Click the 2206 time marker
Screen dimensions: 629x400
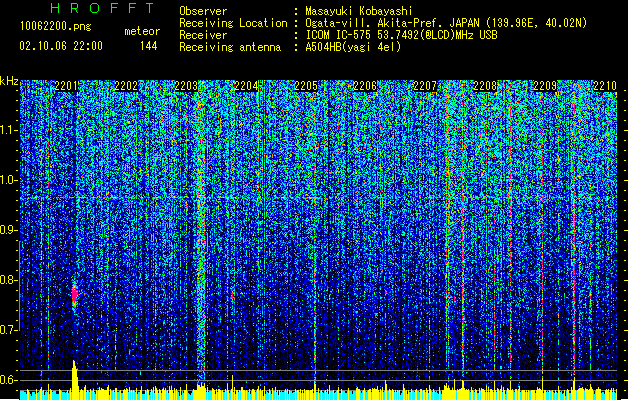point(365,86)
